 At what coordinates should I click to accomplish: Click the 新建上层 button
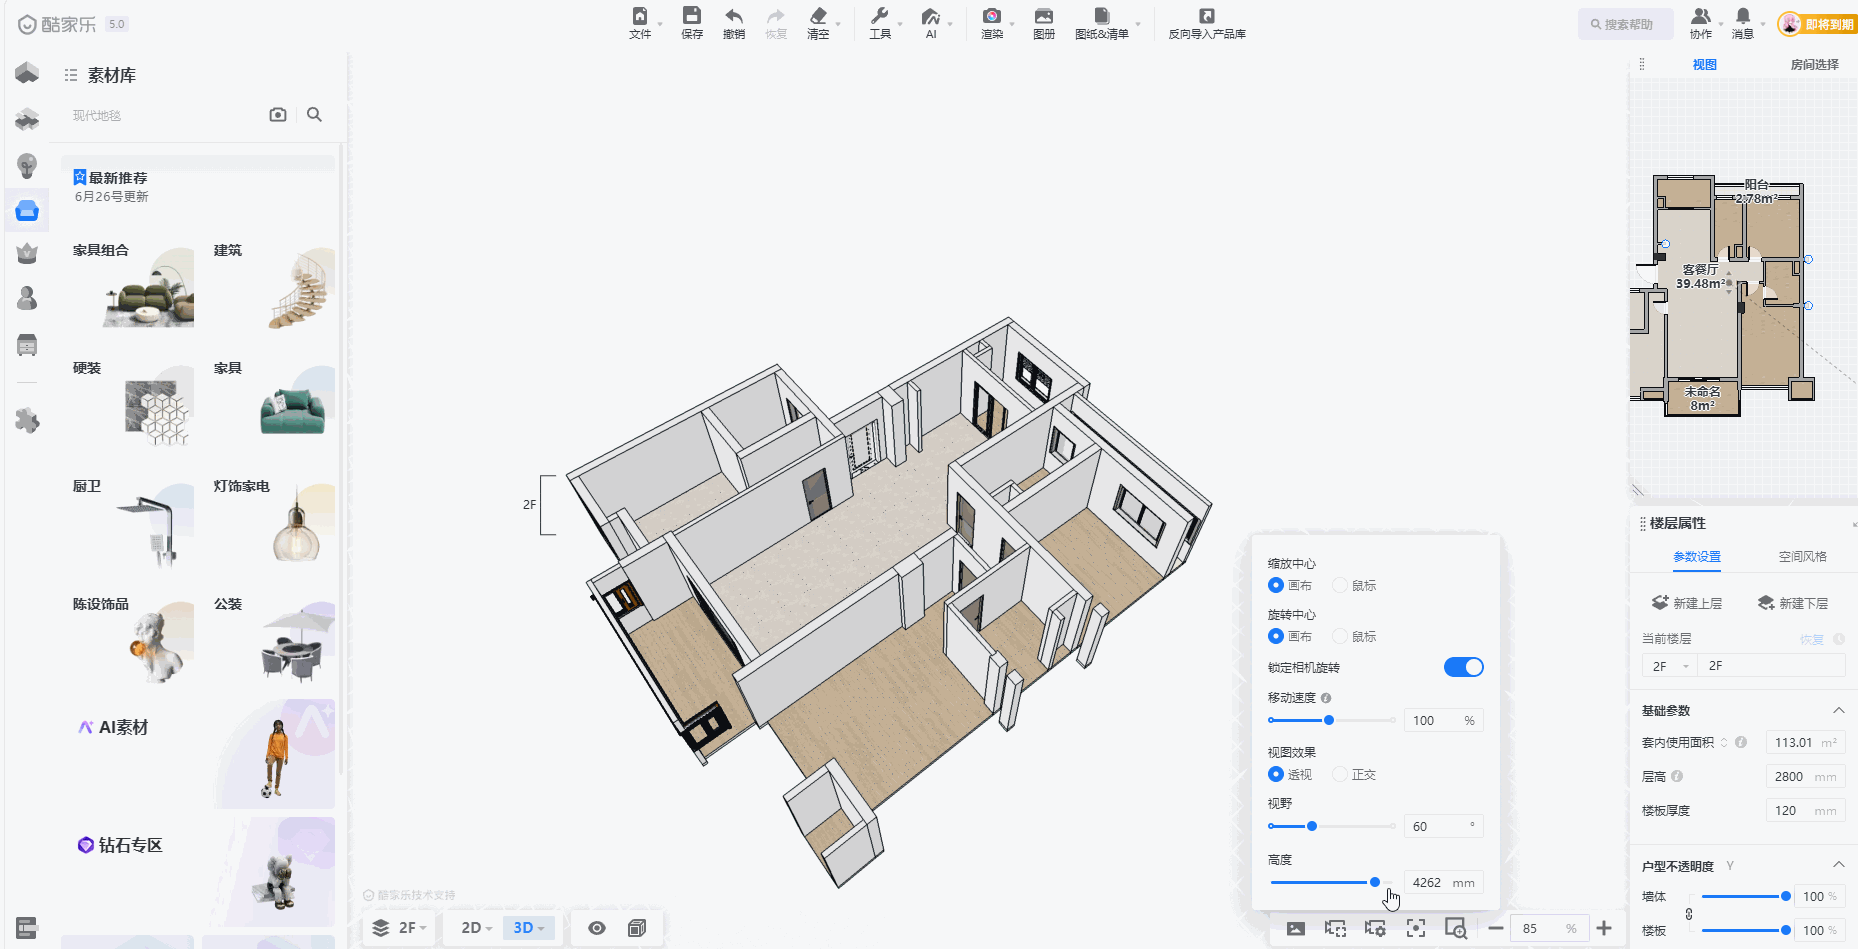[x=1687, y=603]
